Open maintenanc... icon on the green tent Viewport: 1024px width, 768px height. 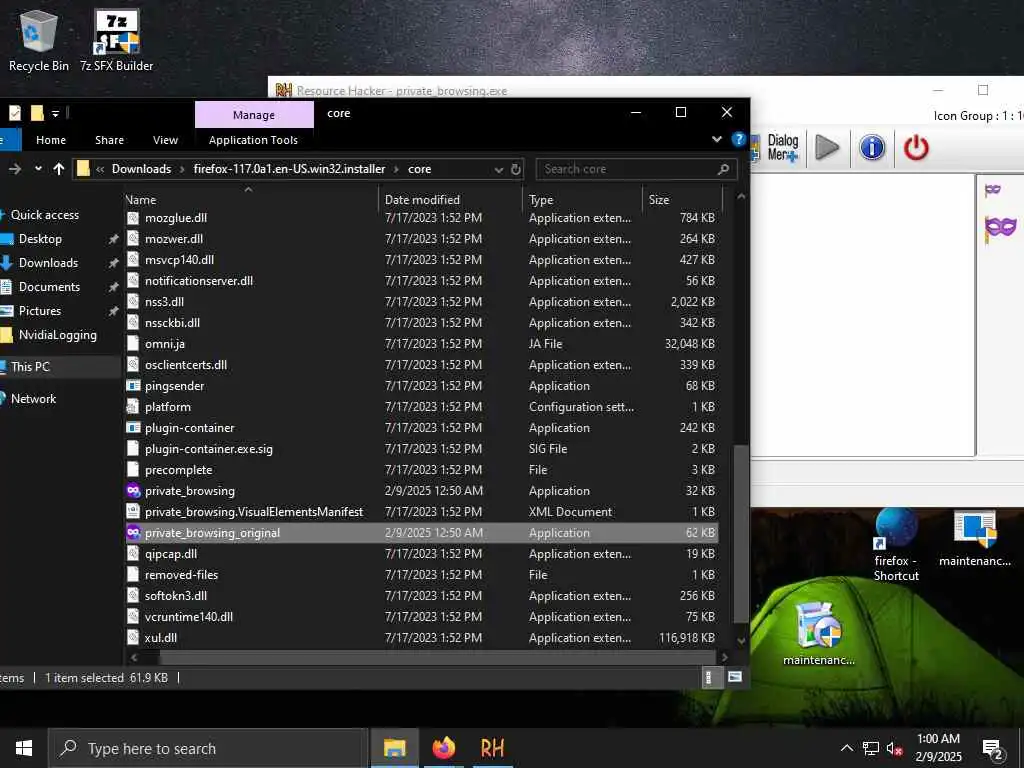coord(819,633)
